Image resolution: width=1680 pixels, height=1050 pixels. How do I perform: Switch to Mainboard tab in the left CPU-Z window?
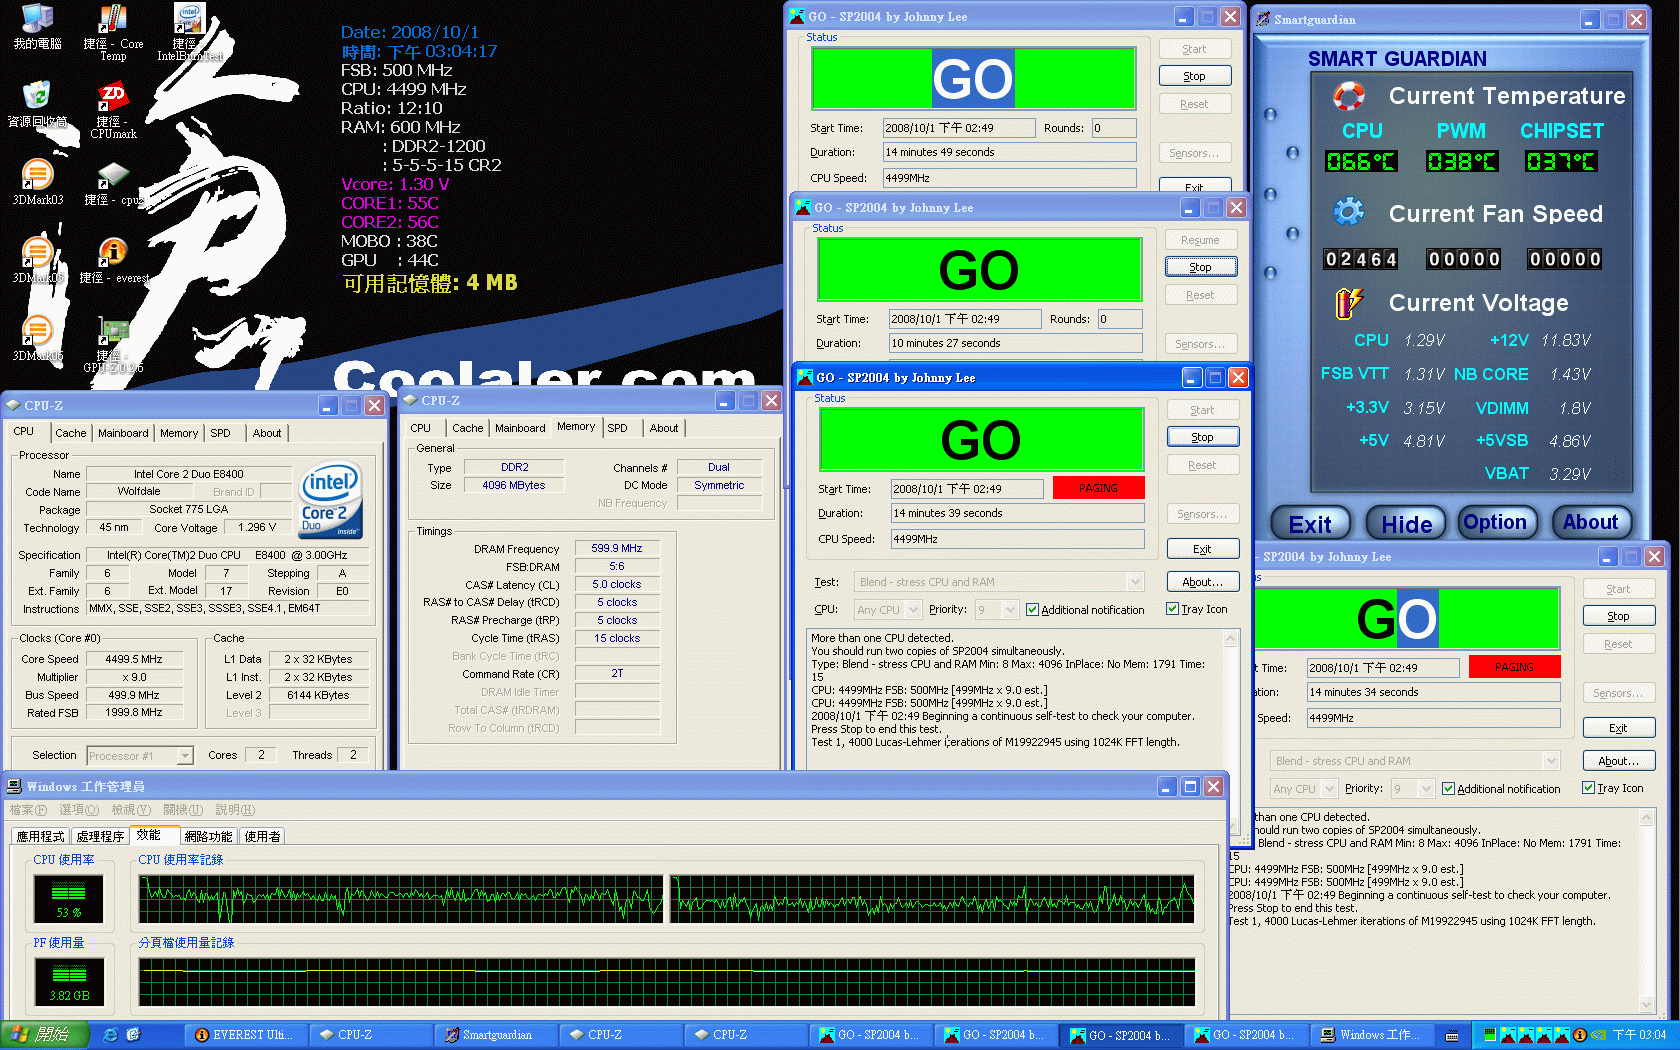[x=123, y=433]
